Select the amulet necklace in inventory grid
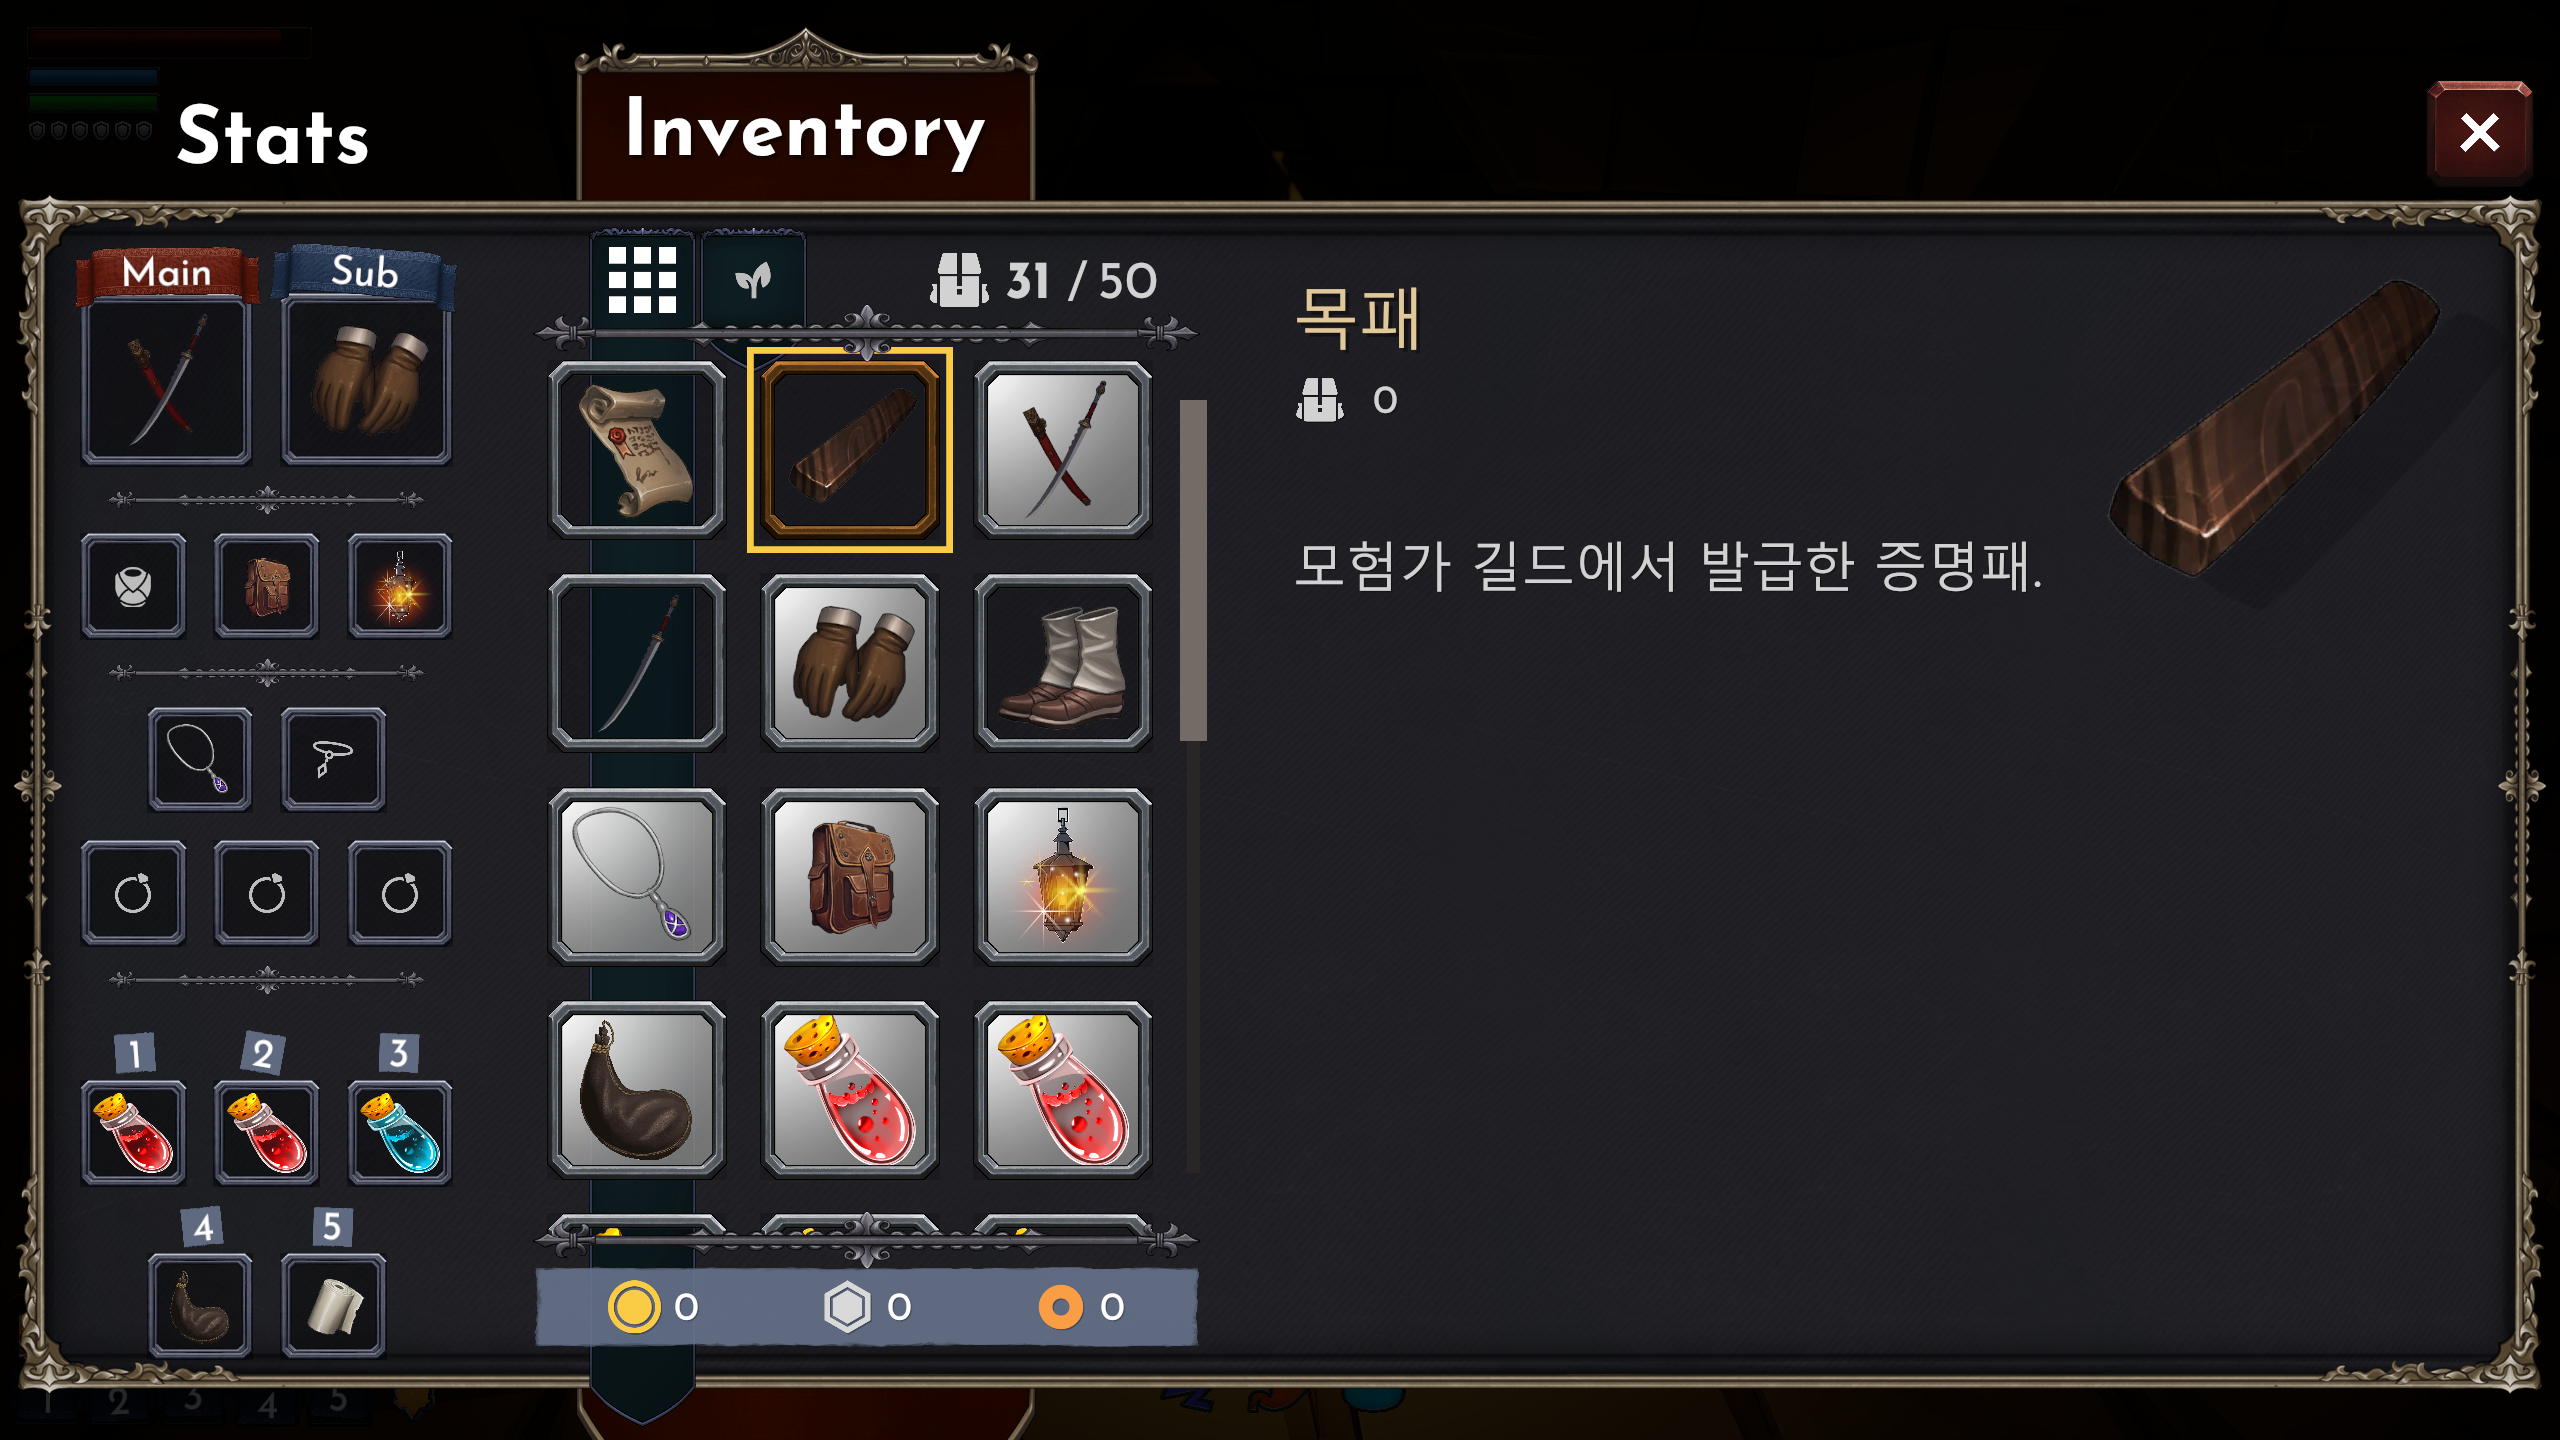 click(x=637, y=876)
